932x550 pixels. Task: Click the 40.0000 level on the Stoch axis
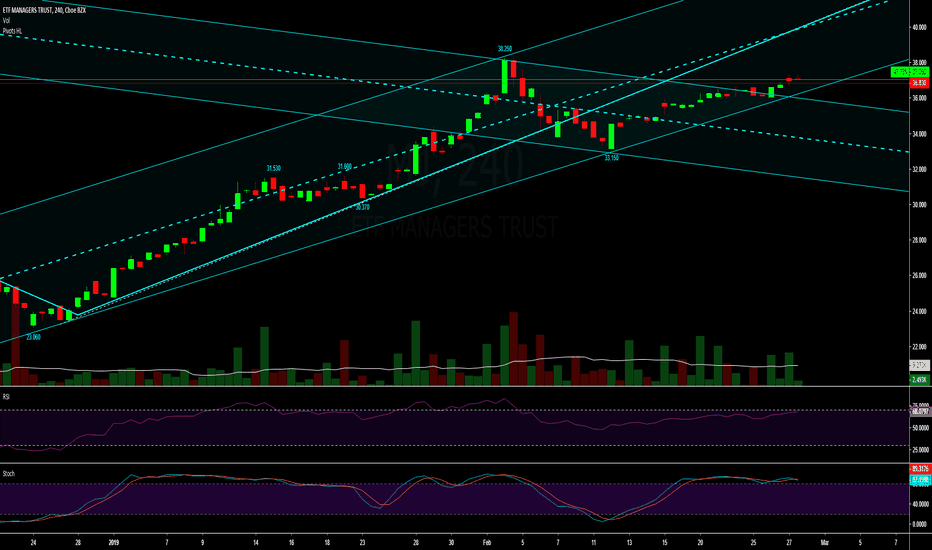tap(920, 504)
